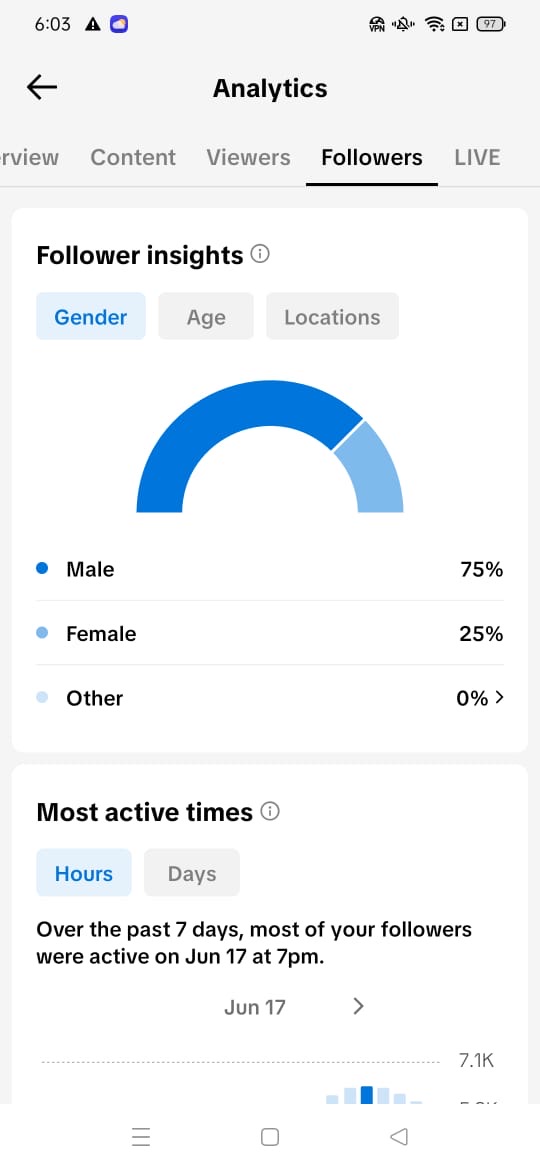The width and height of the screenshot is (540, 1170).
Task: Switch active times to Hours
Action: click(x=84, y=873)
